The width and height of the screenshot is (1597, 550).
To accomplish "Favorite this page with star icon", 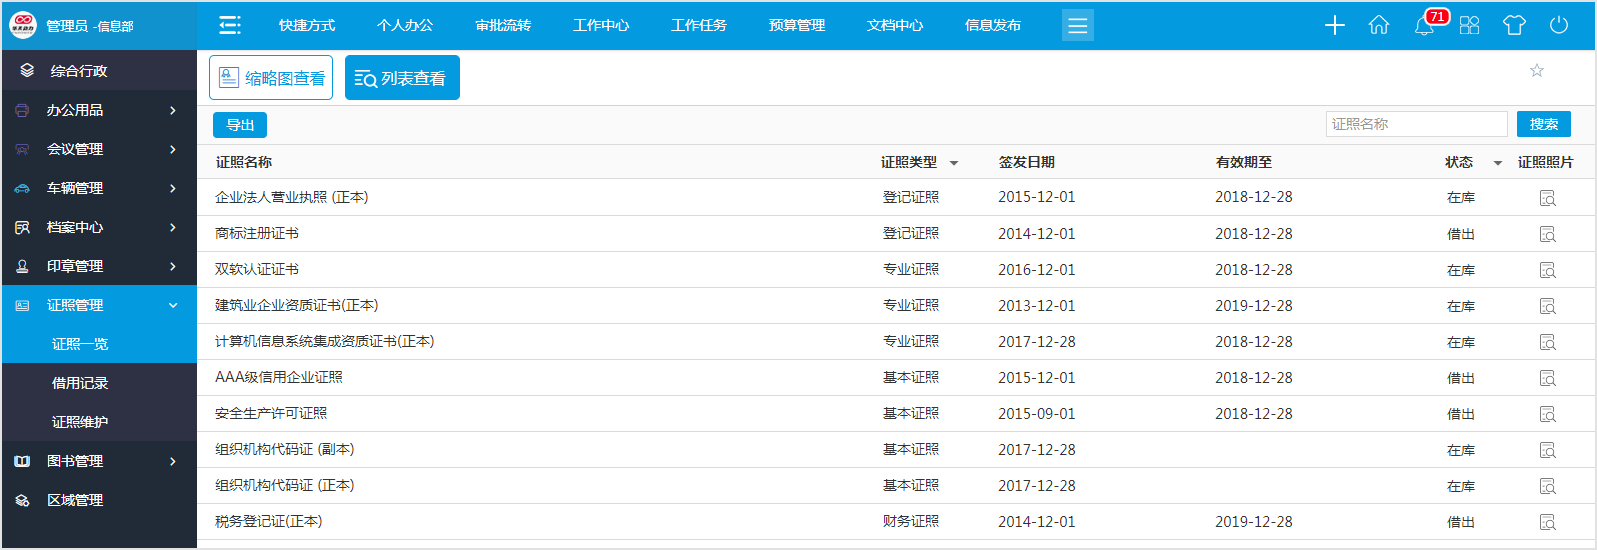I will pos(1537,70).
